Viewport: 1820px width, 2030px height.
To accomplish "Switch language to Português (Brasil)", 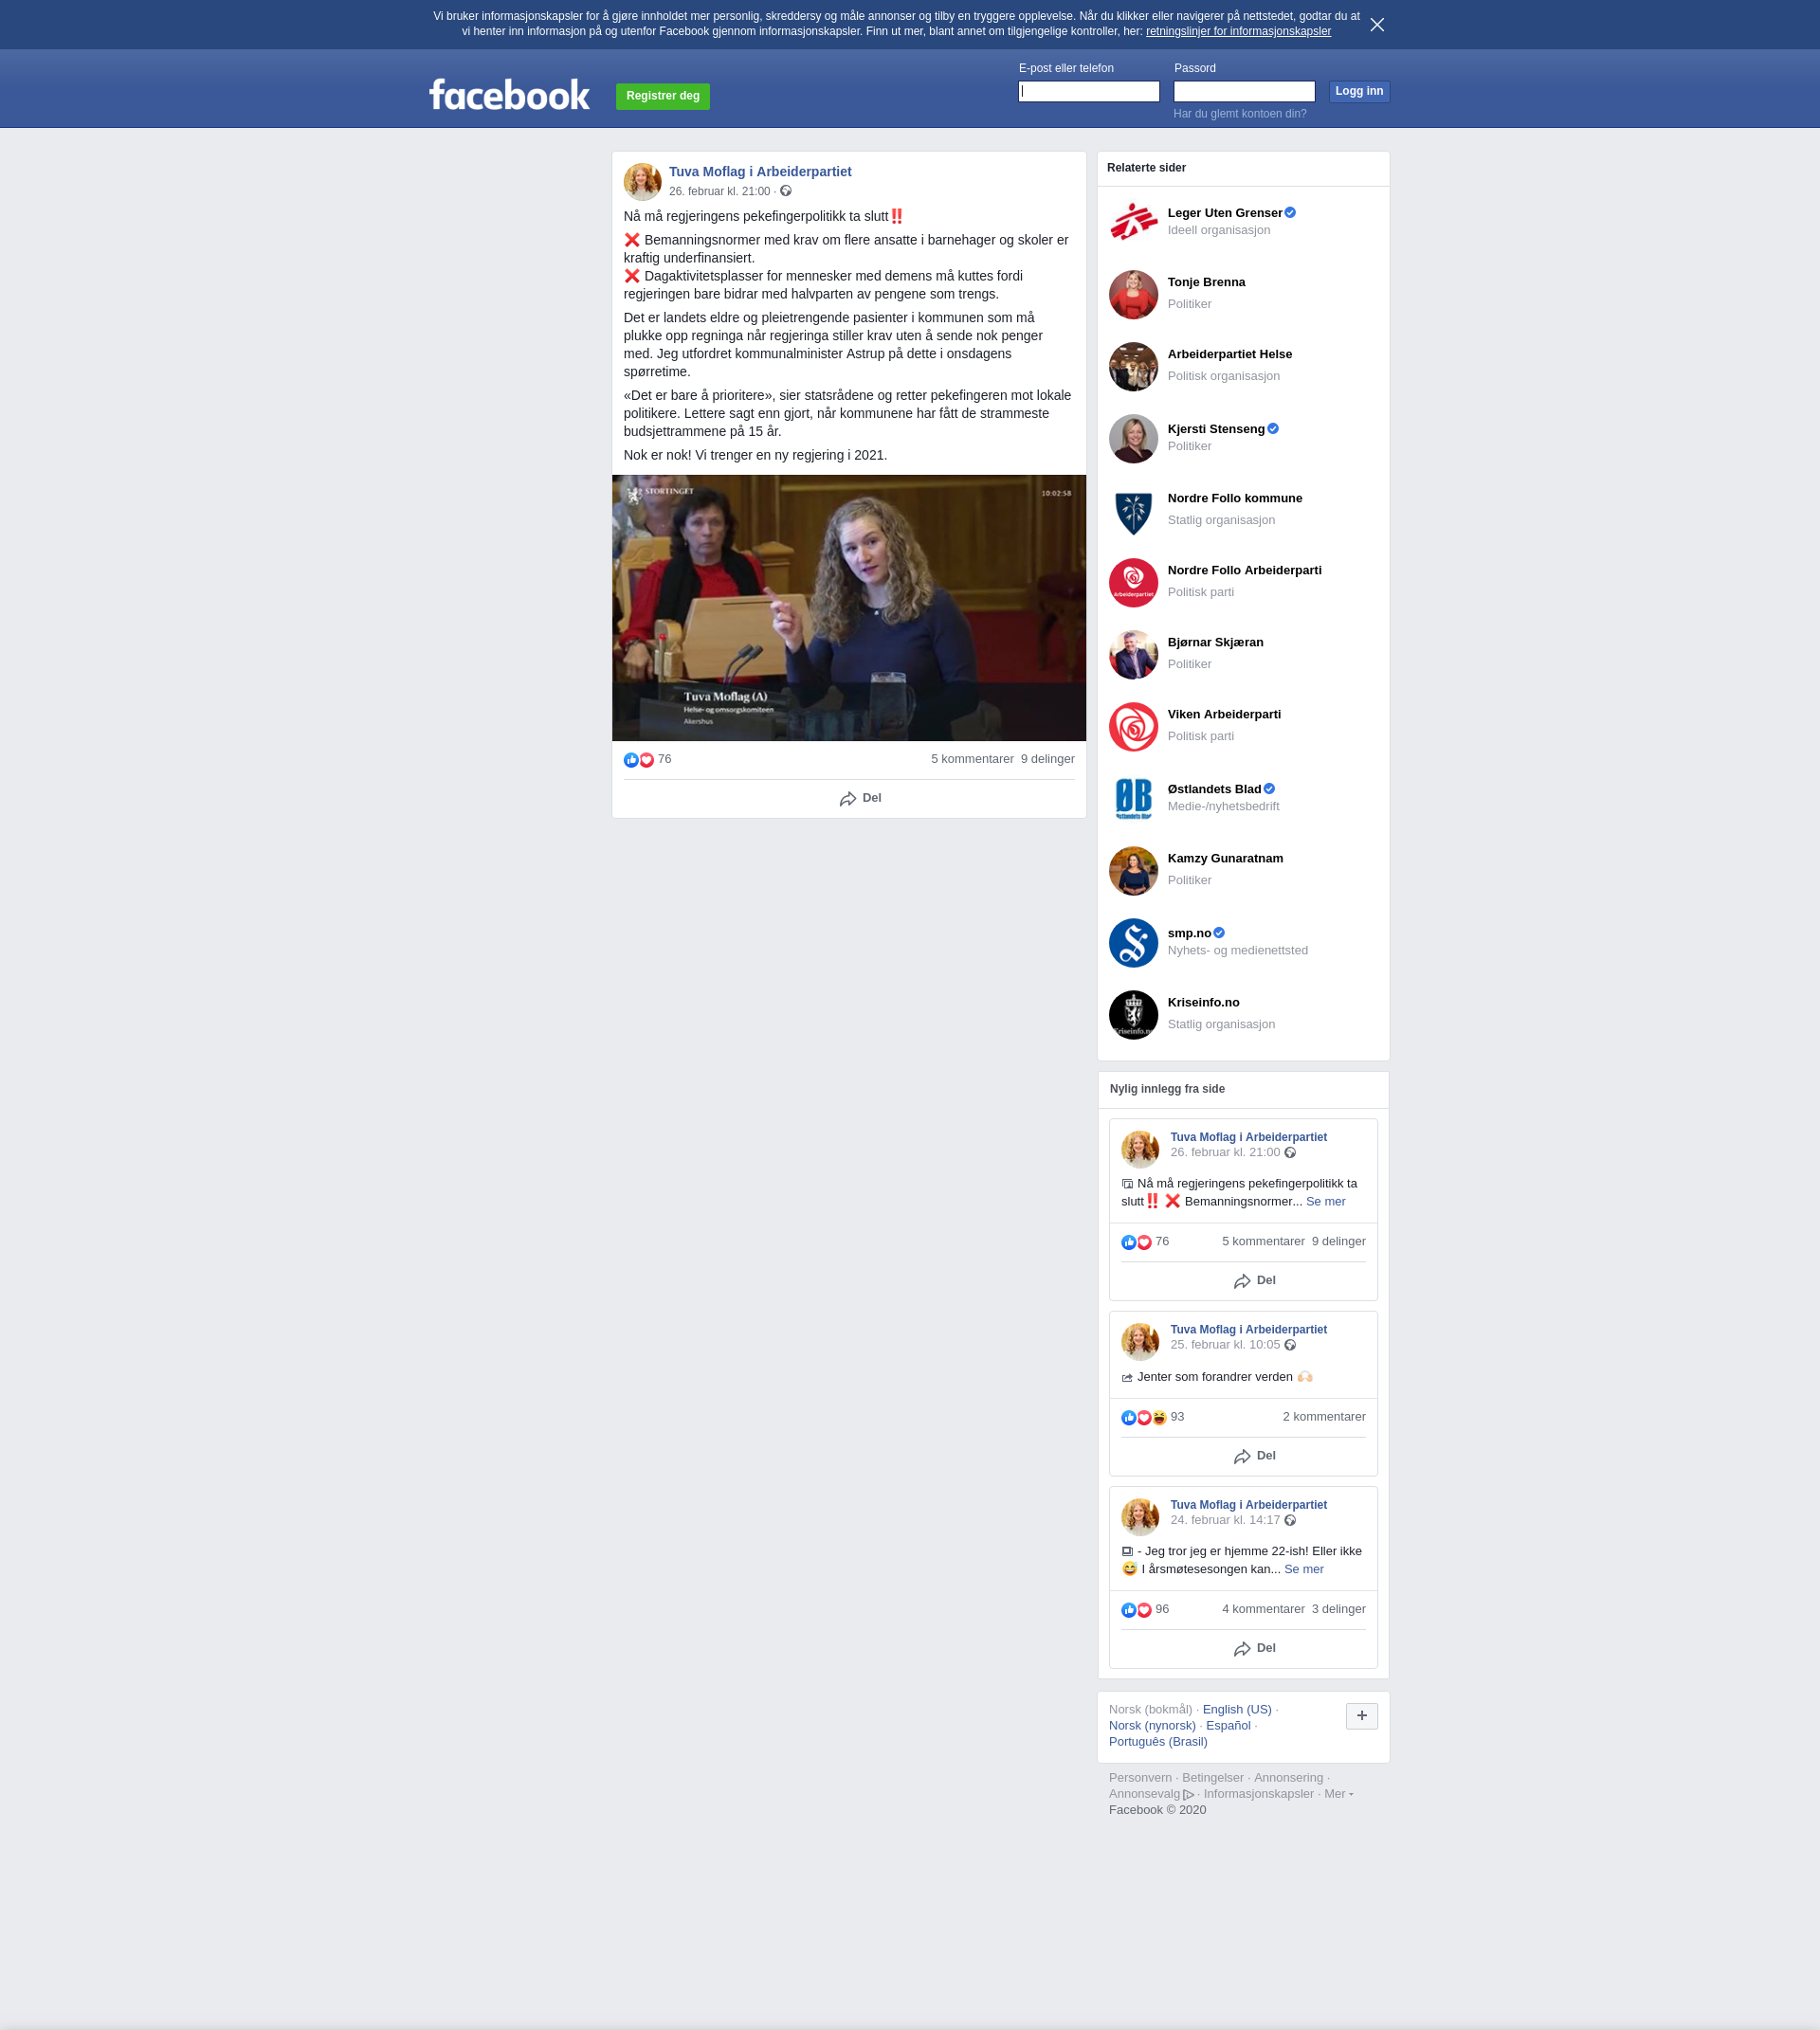I will point(1158,1742).
